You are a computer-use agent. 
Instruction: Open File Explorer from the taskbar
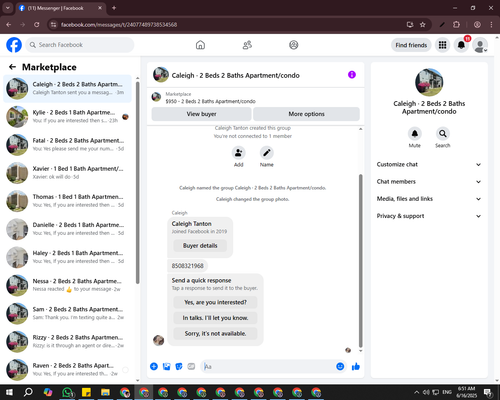[106, 392]
